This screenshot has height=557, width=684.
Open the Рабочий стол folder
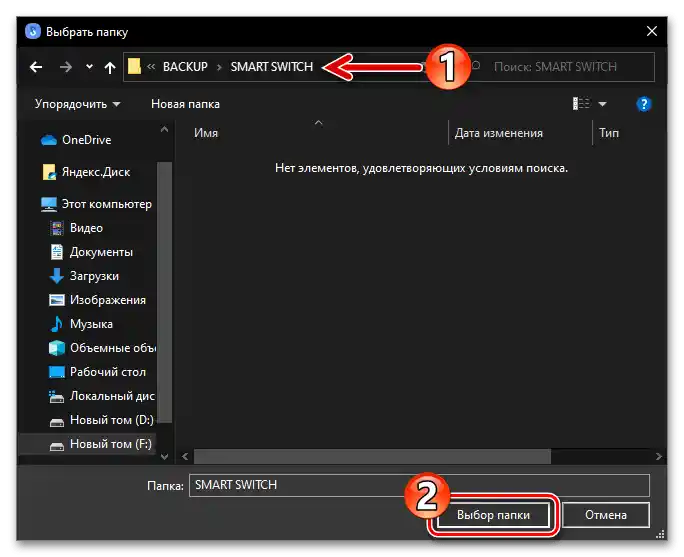[x=108, y=372]
